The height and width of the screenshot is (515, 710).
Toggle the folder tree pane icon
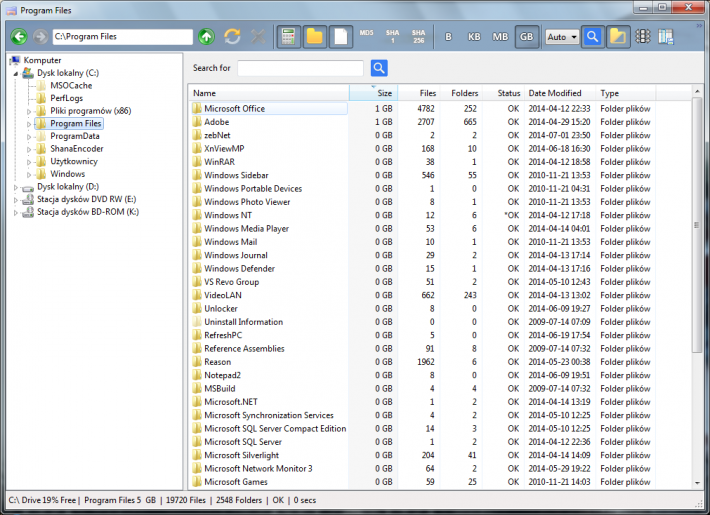(x=618, y=37)
